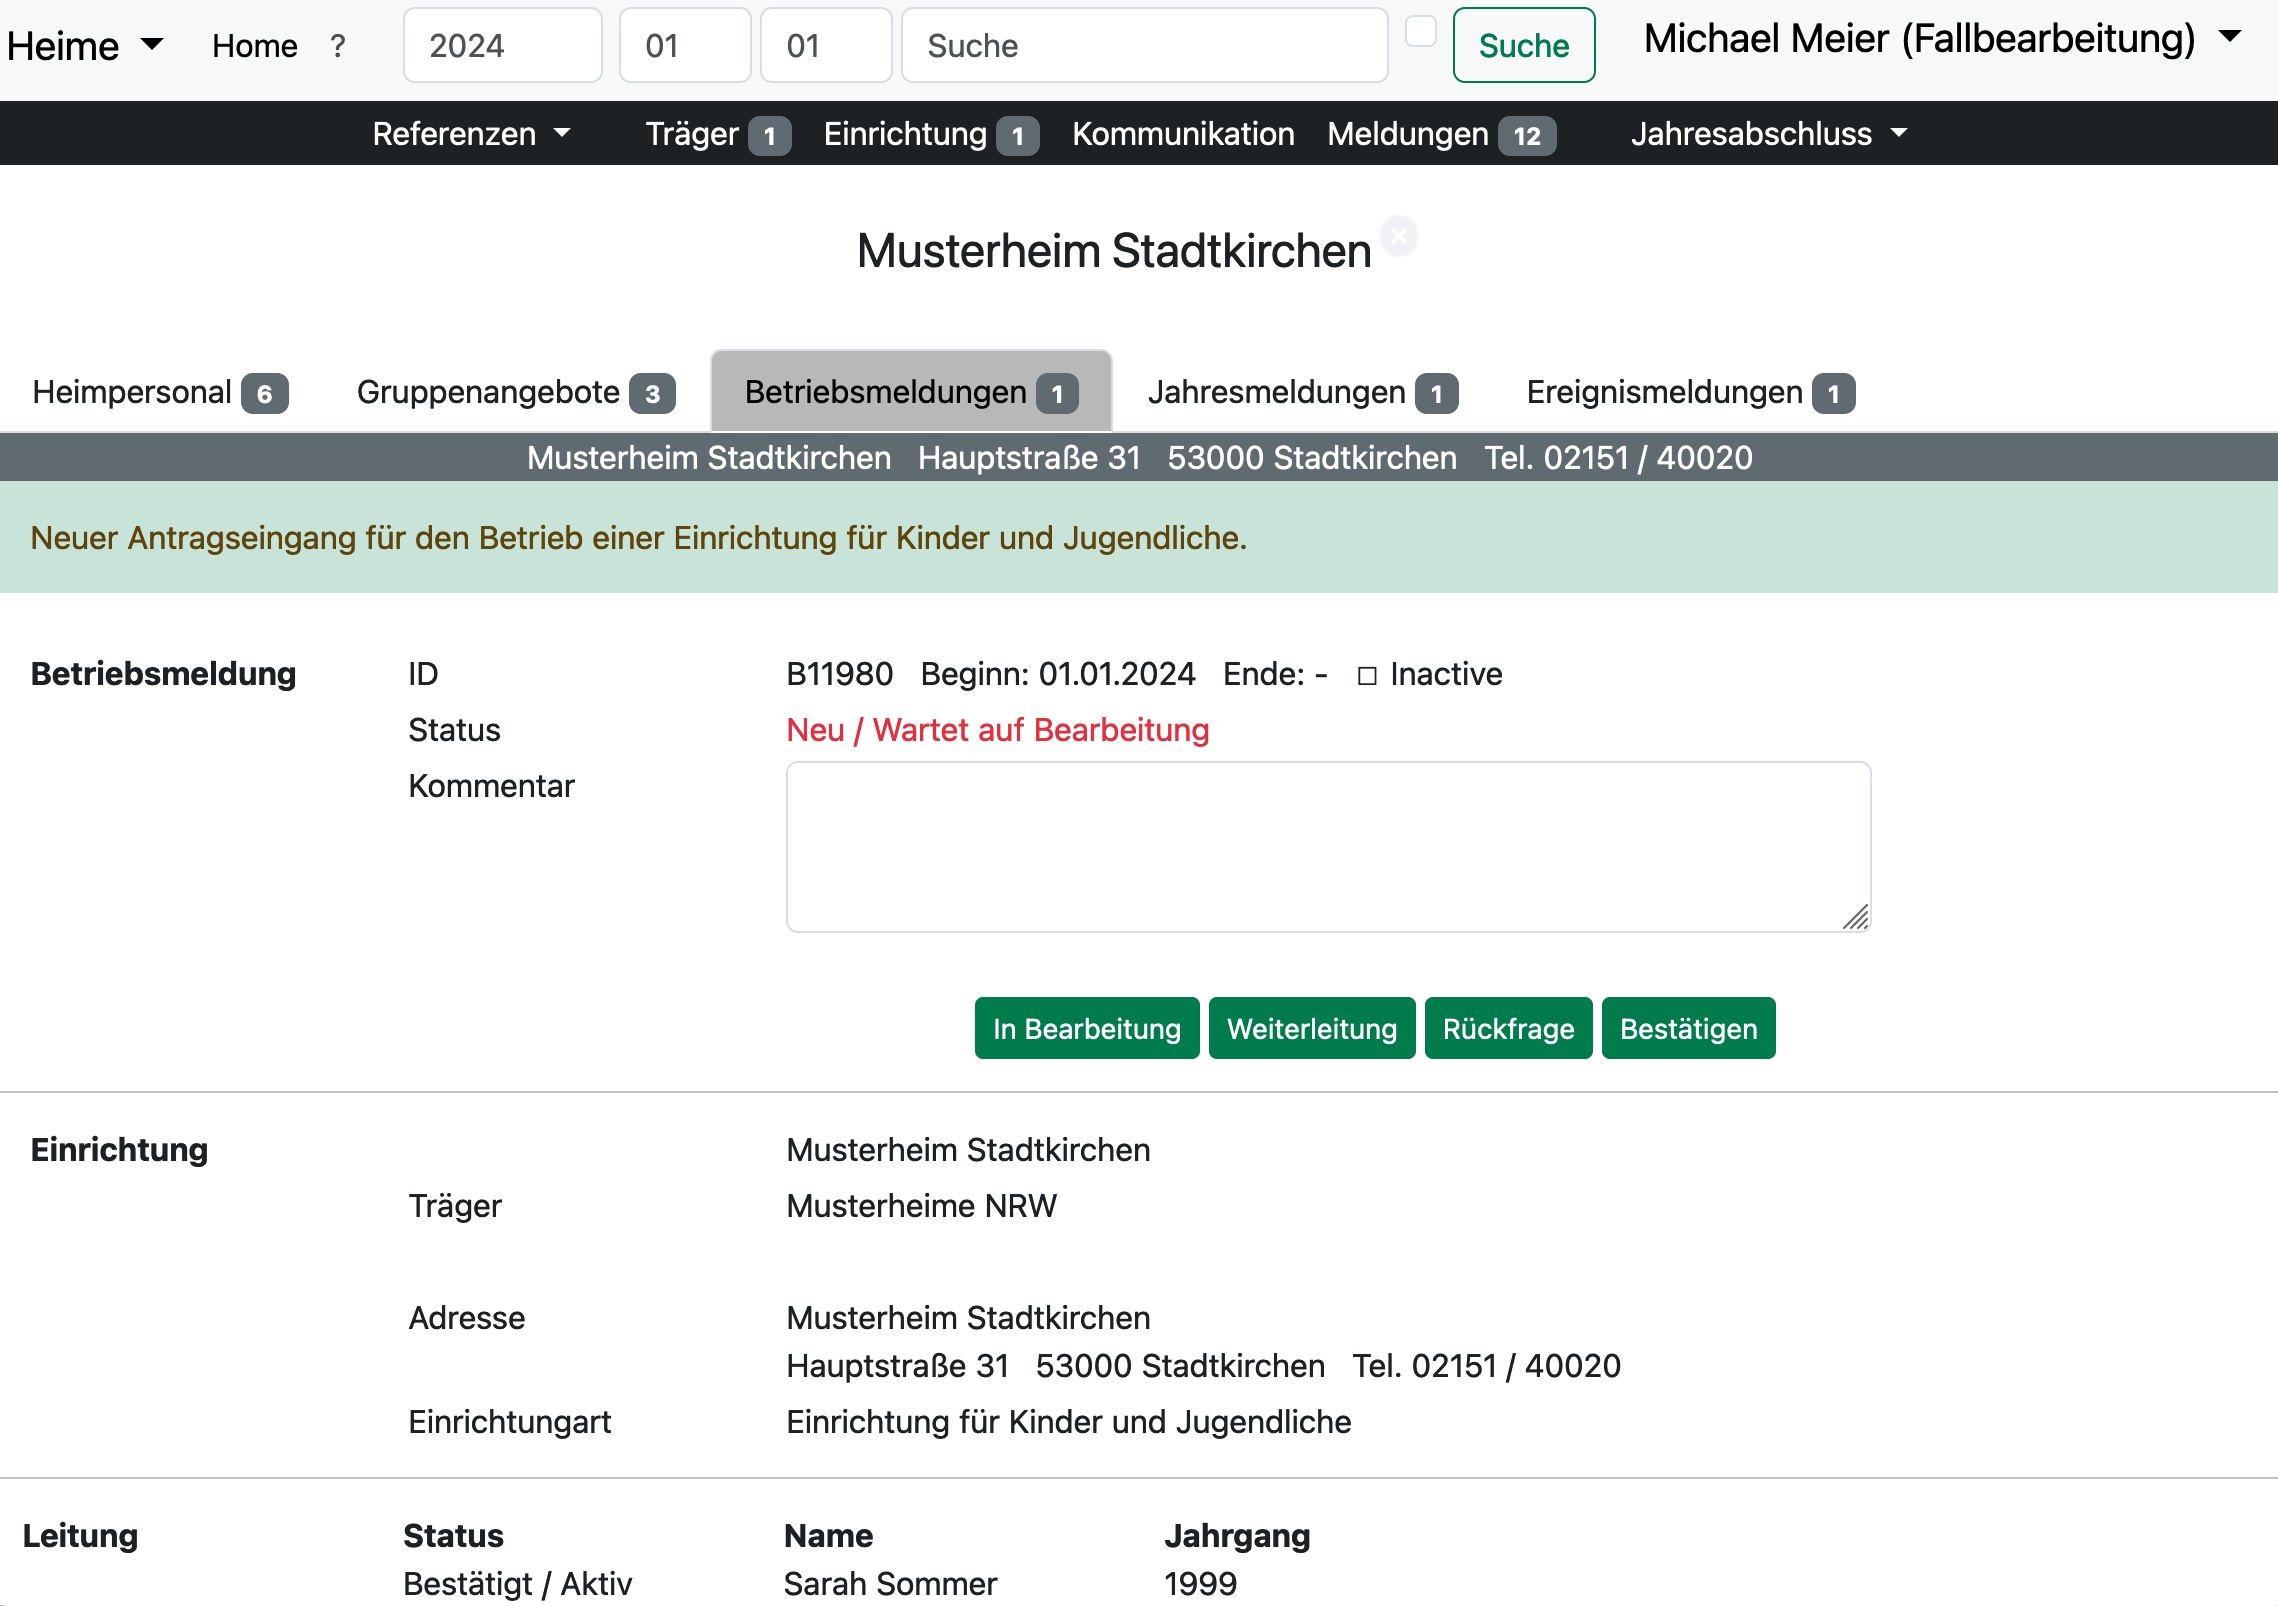Select the Gruppenangebote tab

(x=515, y=393)
